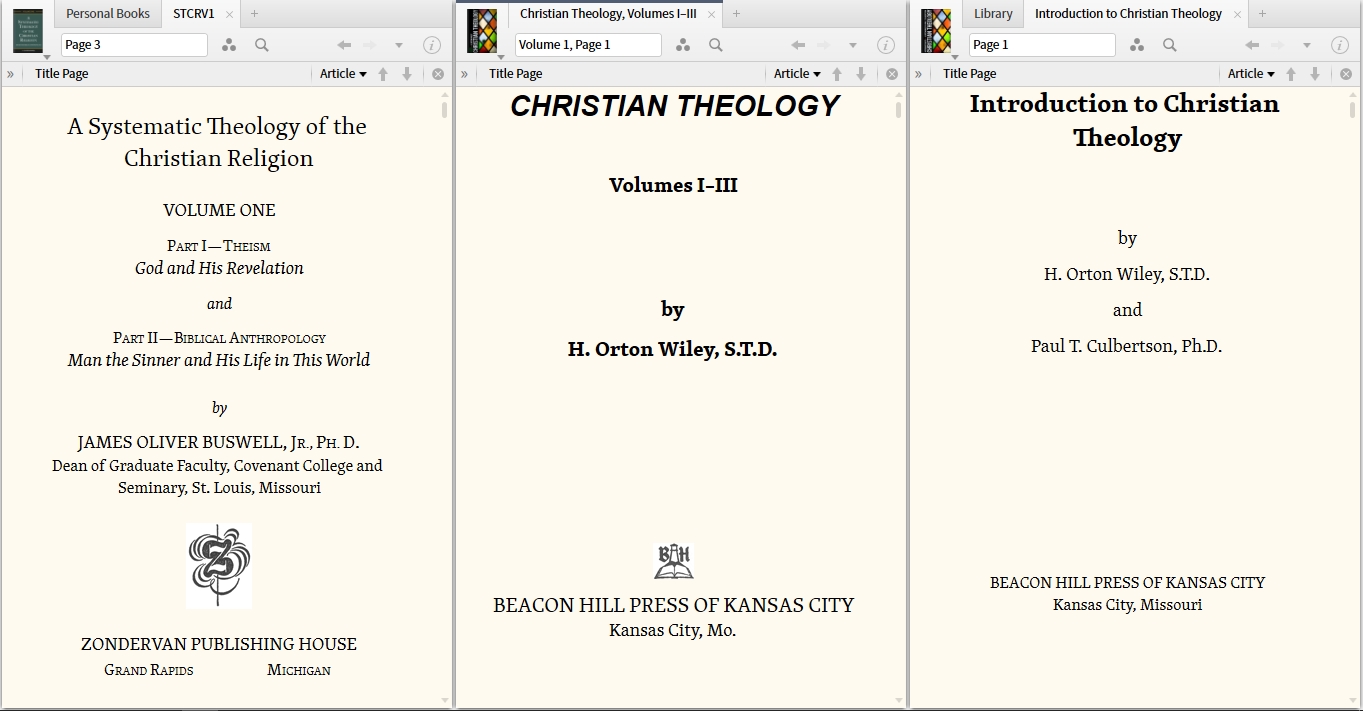Close locator bar in Introduction to Christian Theology panel
Image resolution: width=1363 pixels, height=711 pixels.
(x=1346, y=74)
